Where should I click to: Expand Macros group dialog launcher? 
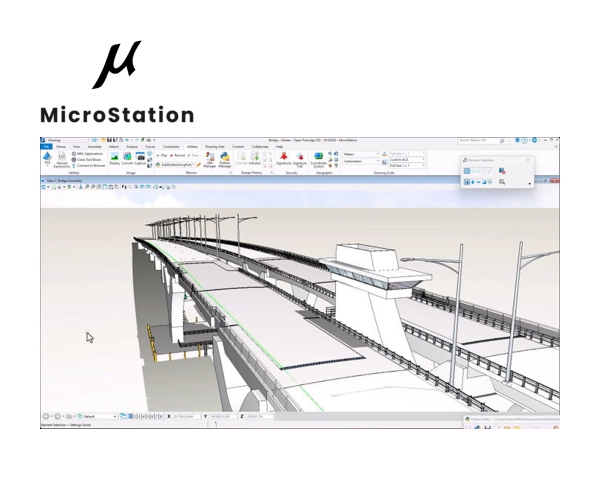click(x=230, y=173)
